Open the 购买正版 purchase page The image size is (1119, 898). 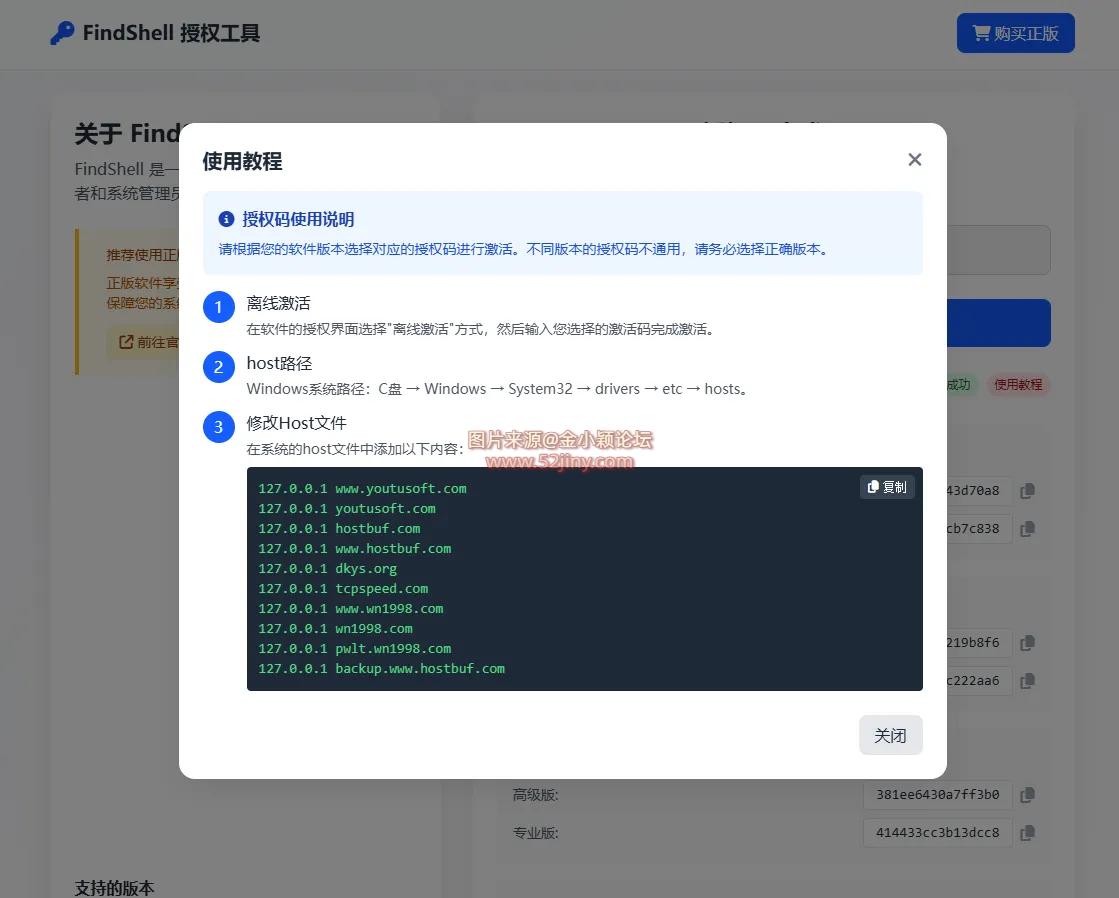1016,32
